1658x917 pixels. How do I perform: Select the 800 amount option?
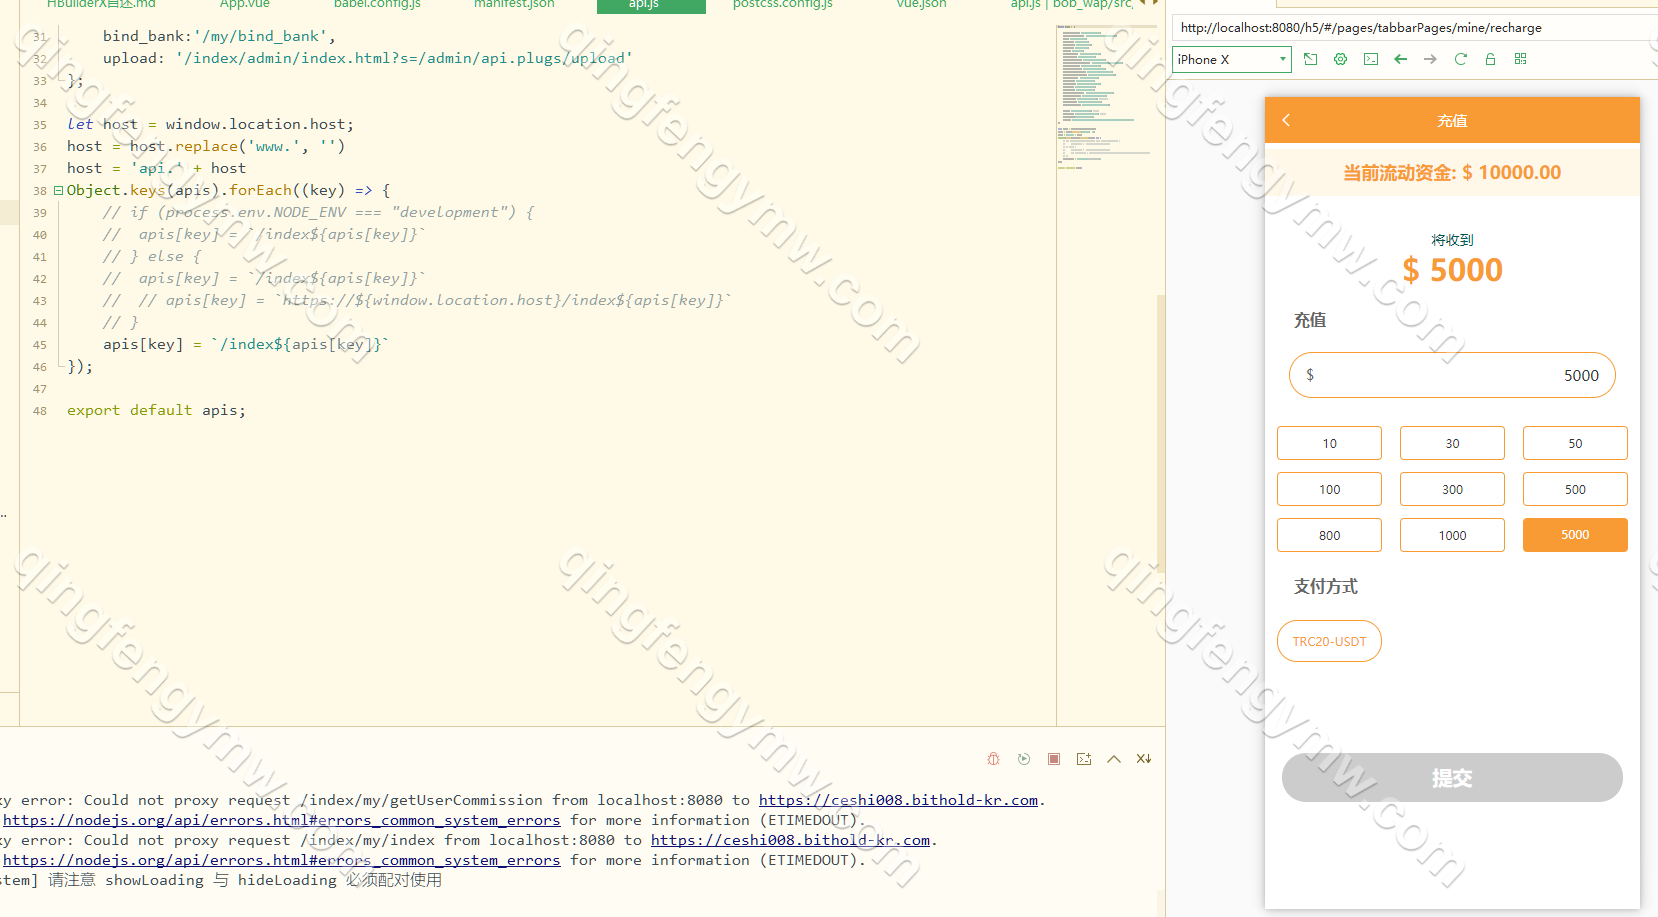pyautogui.click(x=1329, y=535)
